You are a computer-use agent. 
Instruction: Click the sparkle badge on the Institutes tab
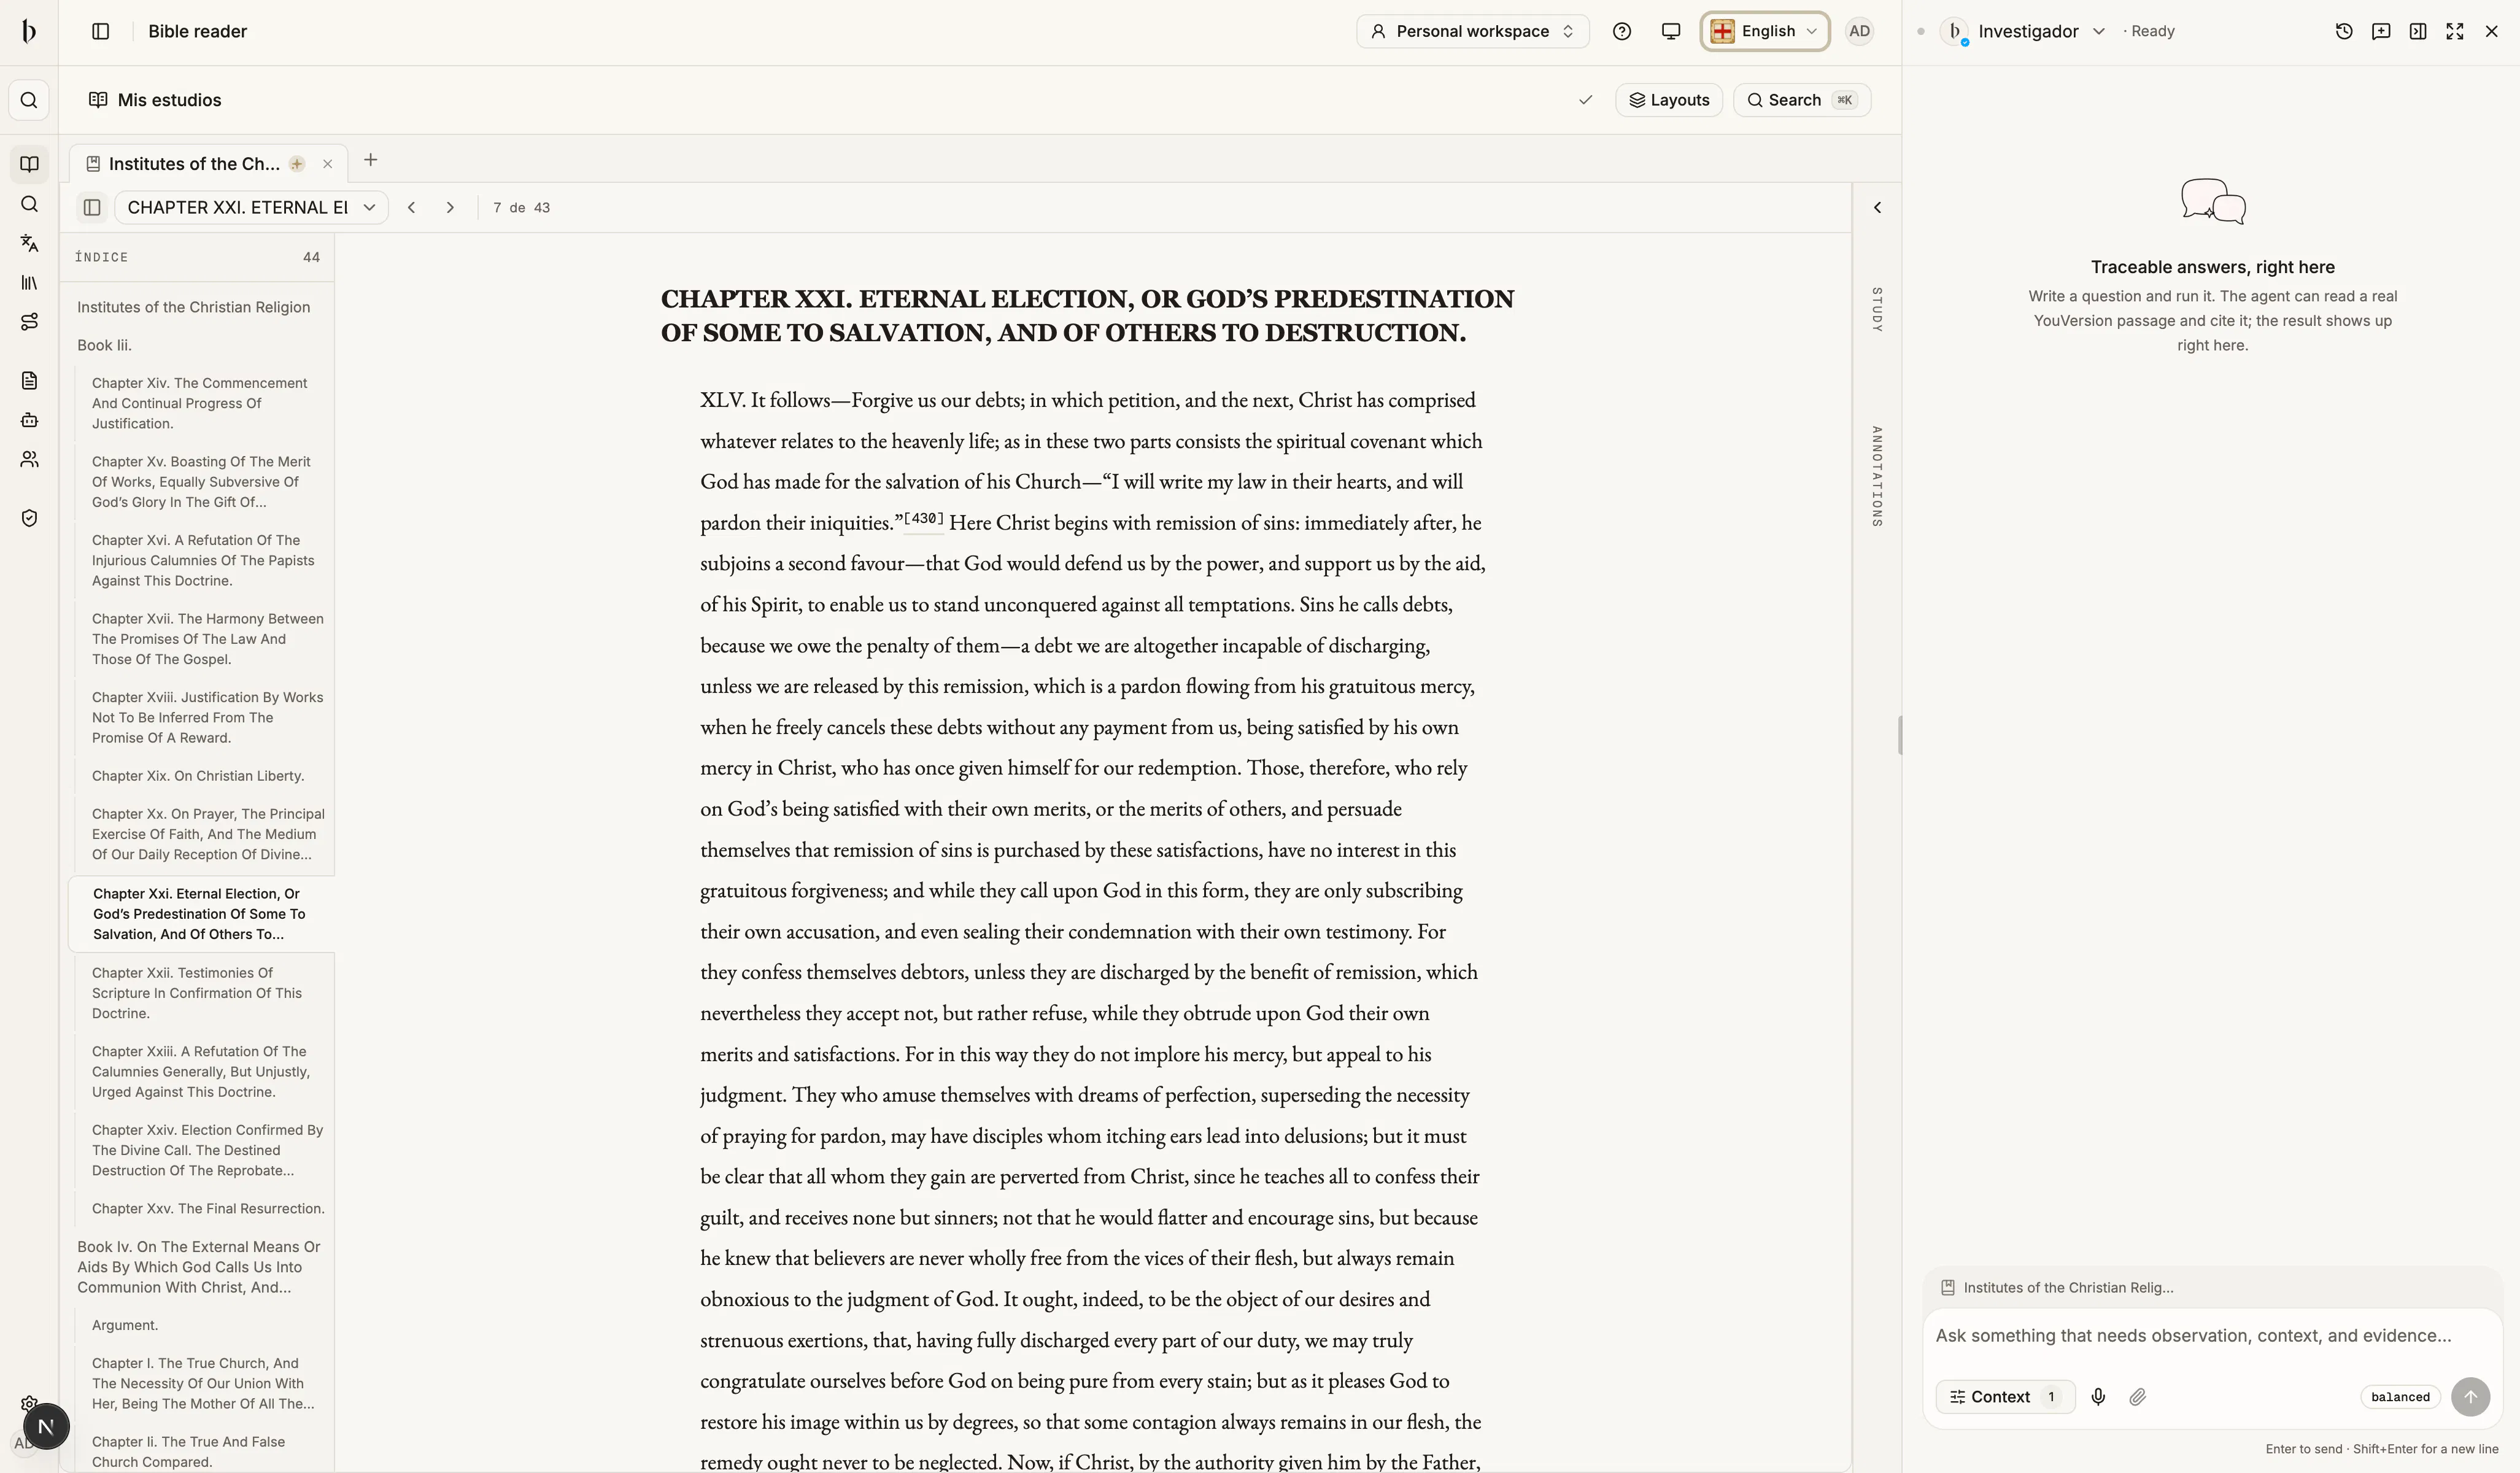point(297,164)
